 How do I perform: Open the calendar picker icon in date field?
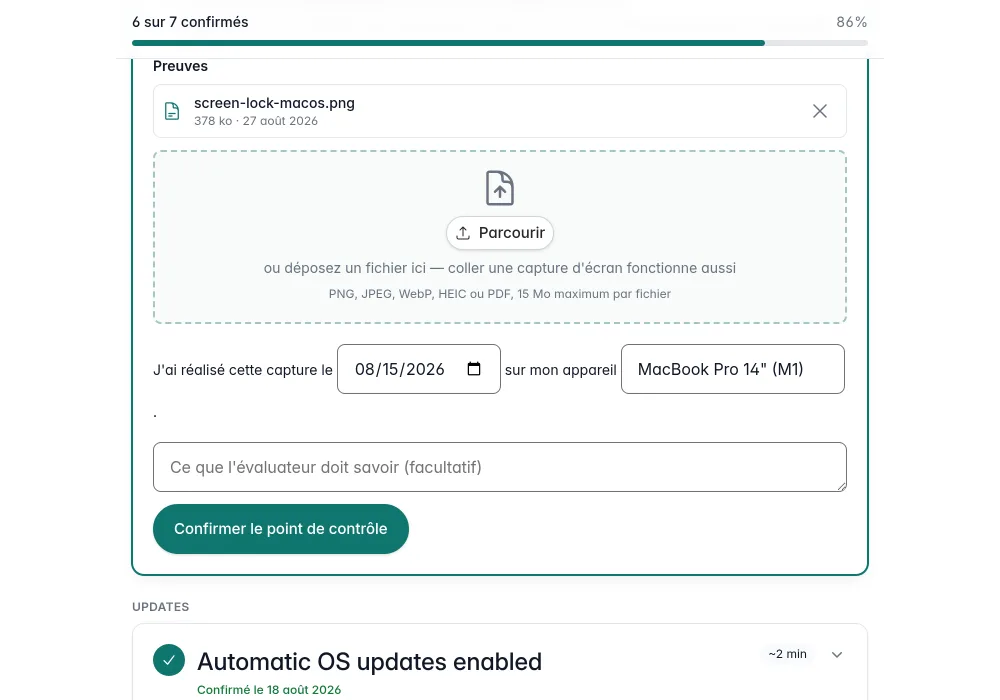click(474, 368)
